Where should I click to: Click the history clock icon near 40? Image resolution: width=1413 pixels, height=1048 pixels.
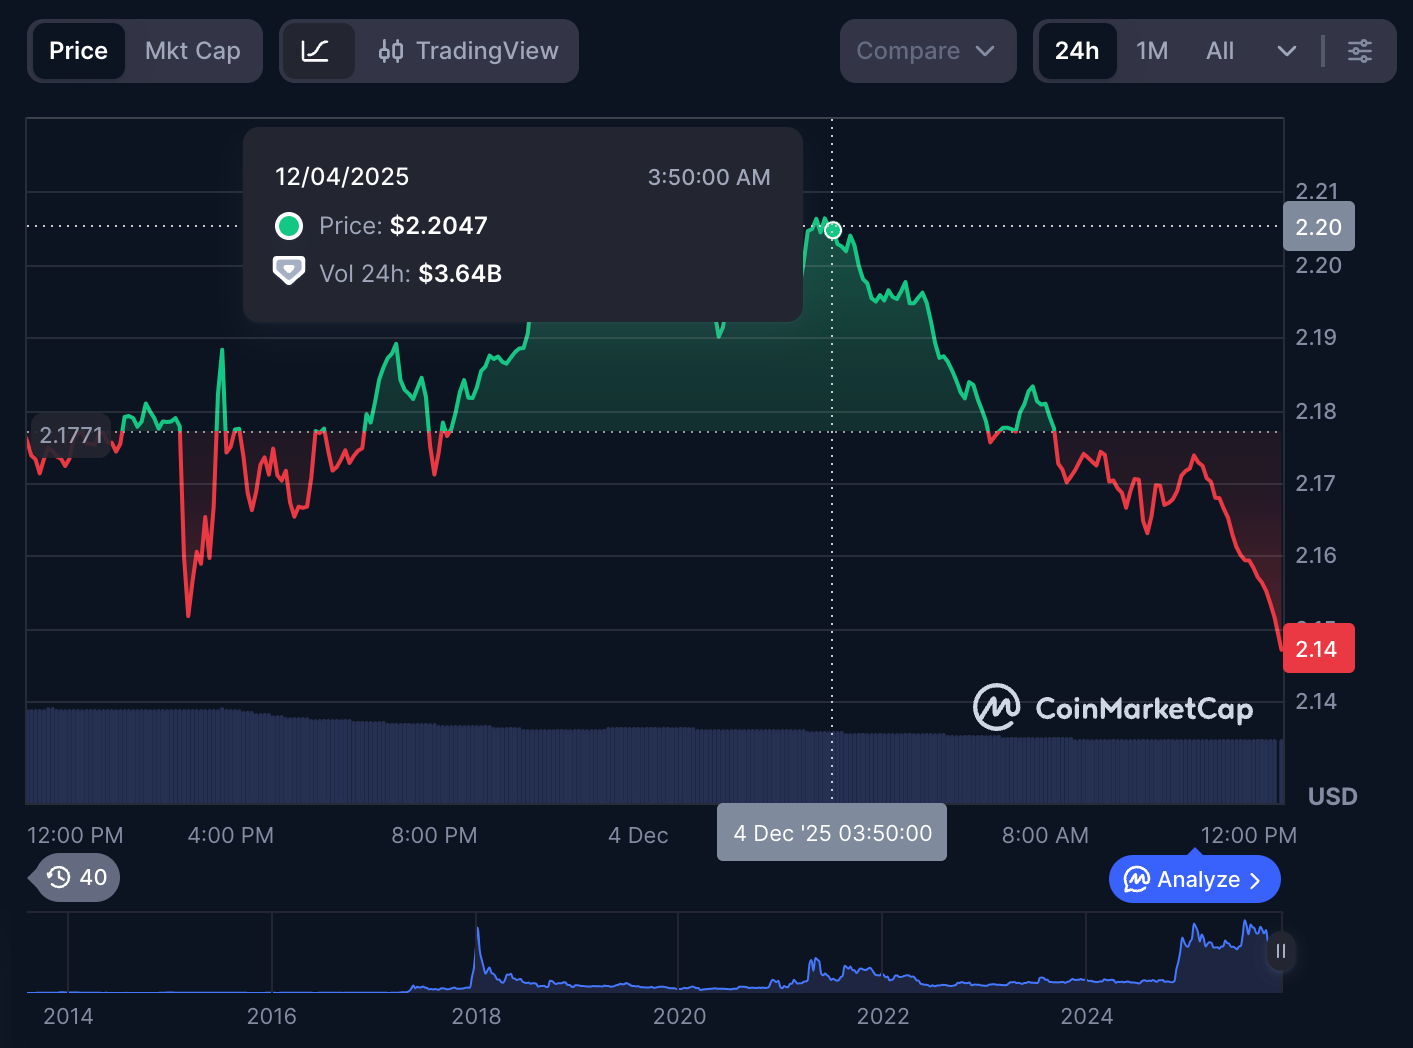click(59, 877)
